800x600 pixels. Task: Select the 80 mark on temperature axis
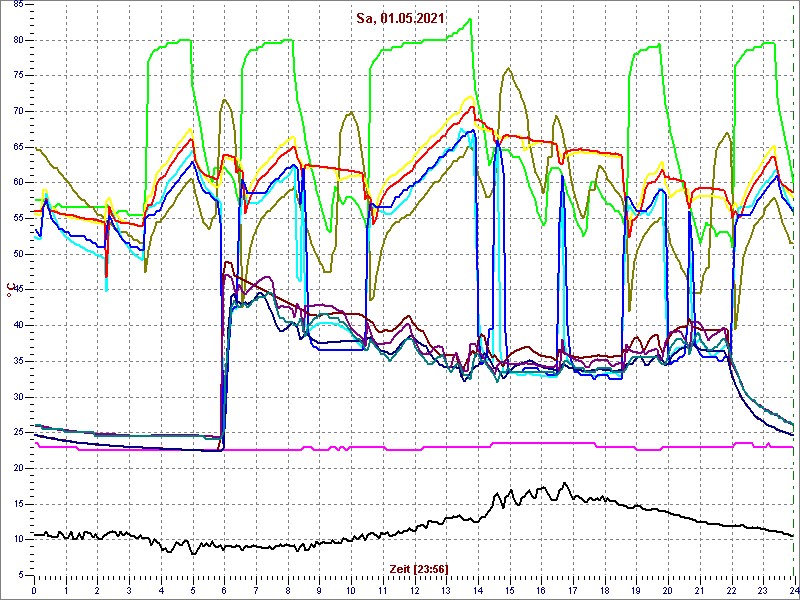(x=17, y=40)
